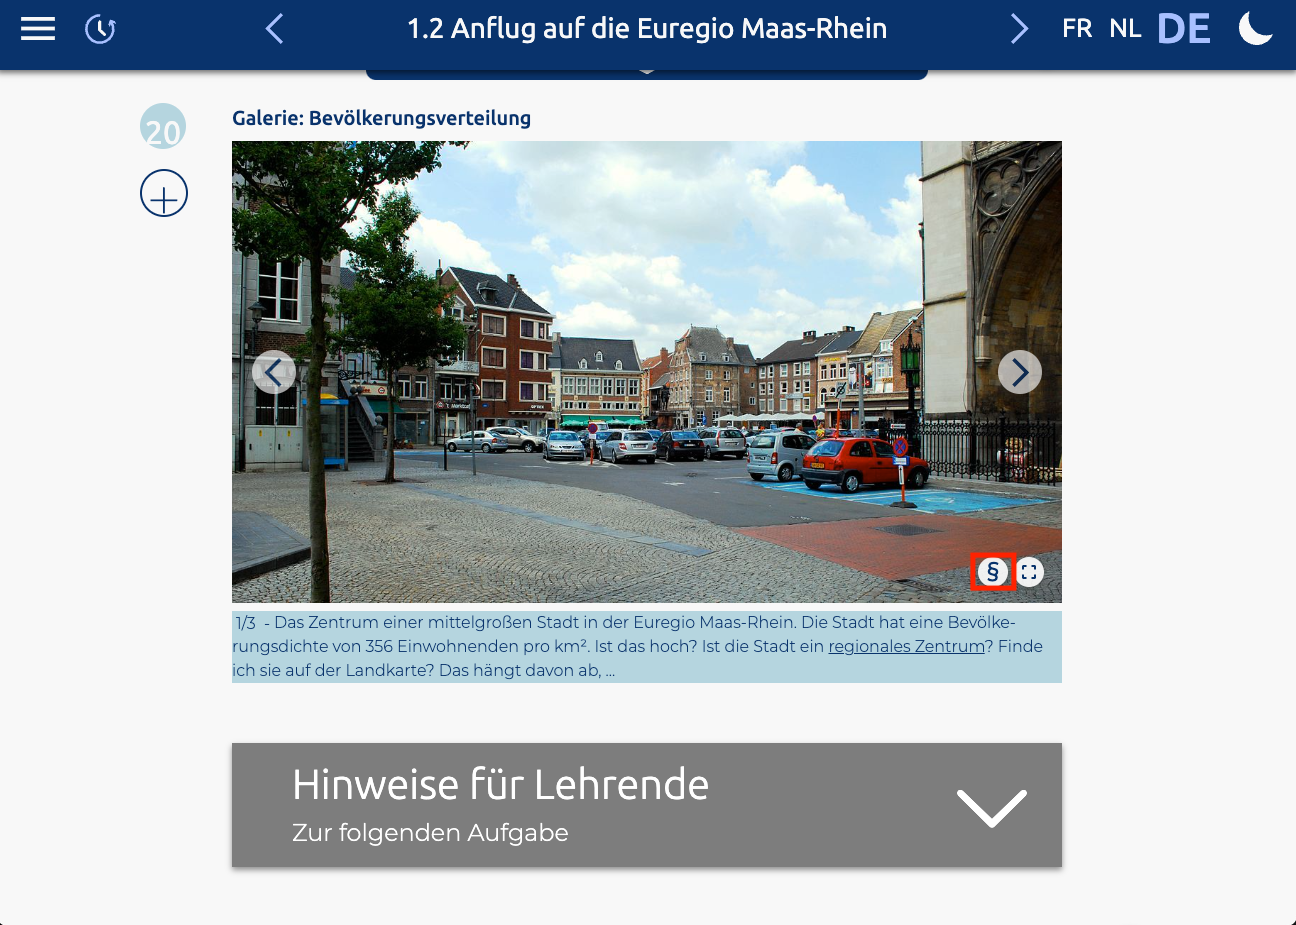
Task: Open image copyright info via § icon
Action: [992, 572]
